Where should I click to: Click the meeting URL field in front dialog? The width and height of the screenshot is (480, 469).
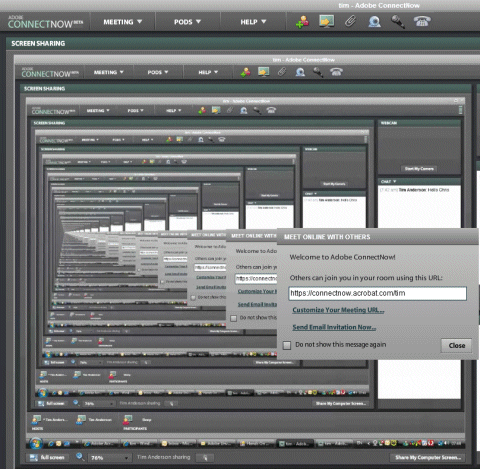pos(377,293)
